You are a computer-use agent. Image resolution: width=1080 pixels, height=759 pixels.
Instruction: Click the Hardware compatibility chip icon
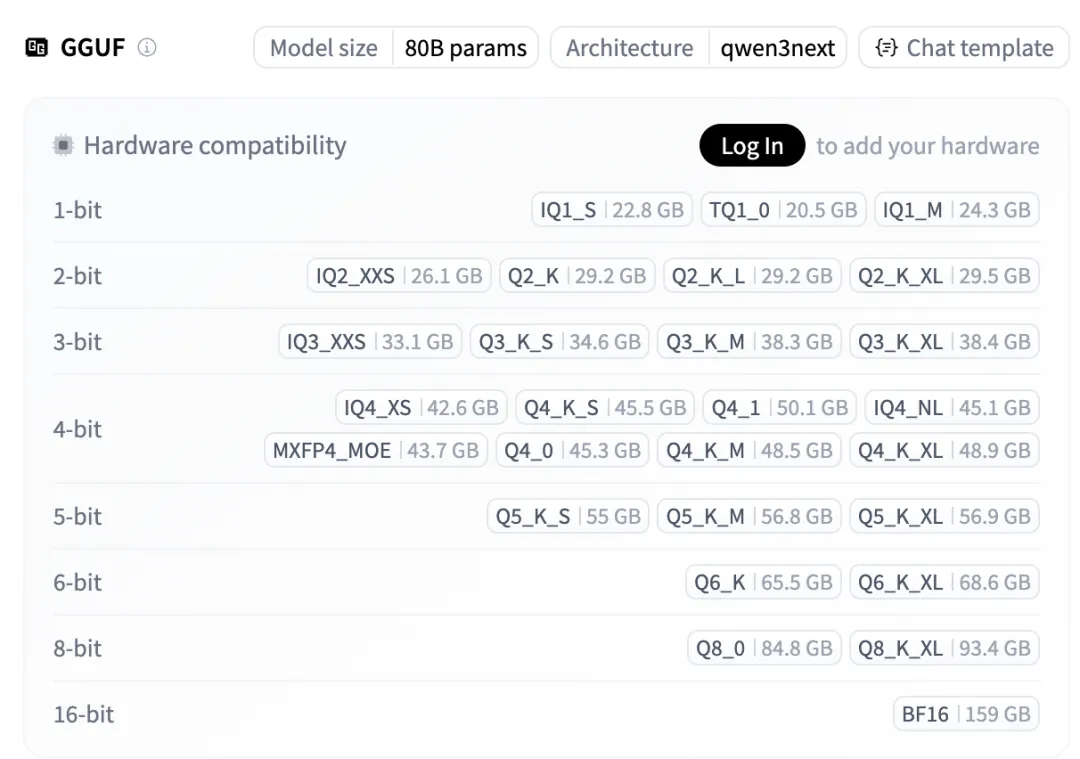point(63,146)
